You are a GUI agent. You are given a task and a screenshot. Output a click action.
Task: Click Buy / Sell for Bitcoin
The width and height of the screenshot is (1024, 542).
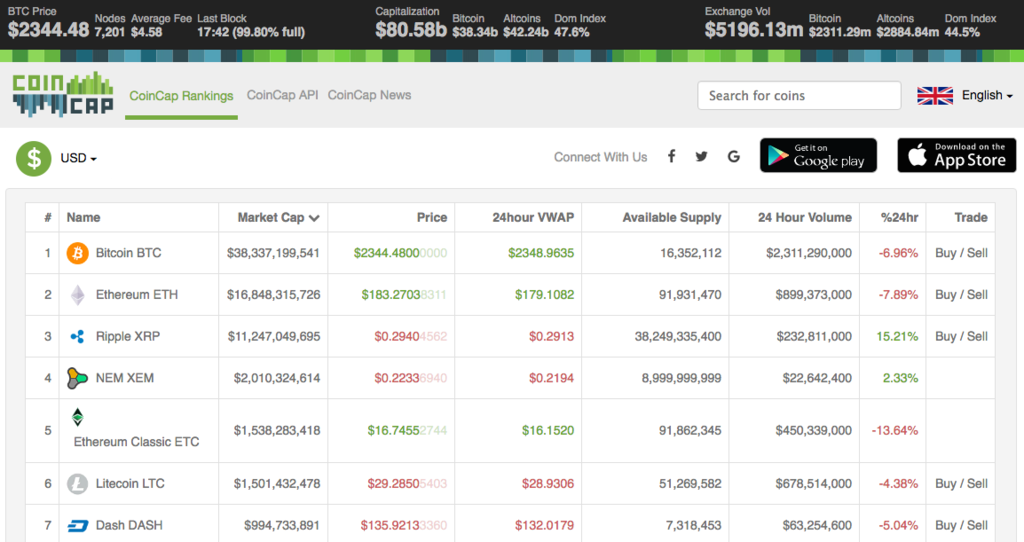pos(961,253)
